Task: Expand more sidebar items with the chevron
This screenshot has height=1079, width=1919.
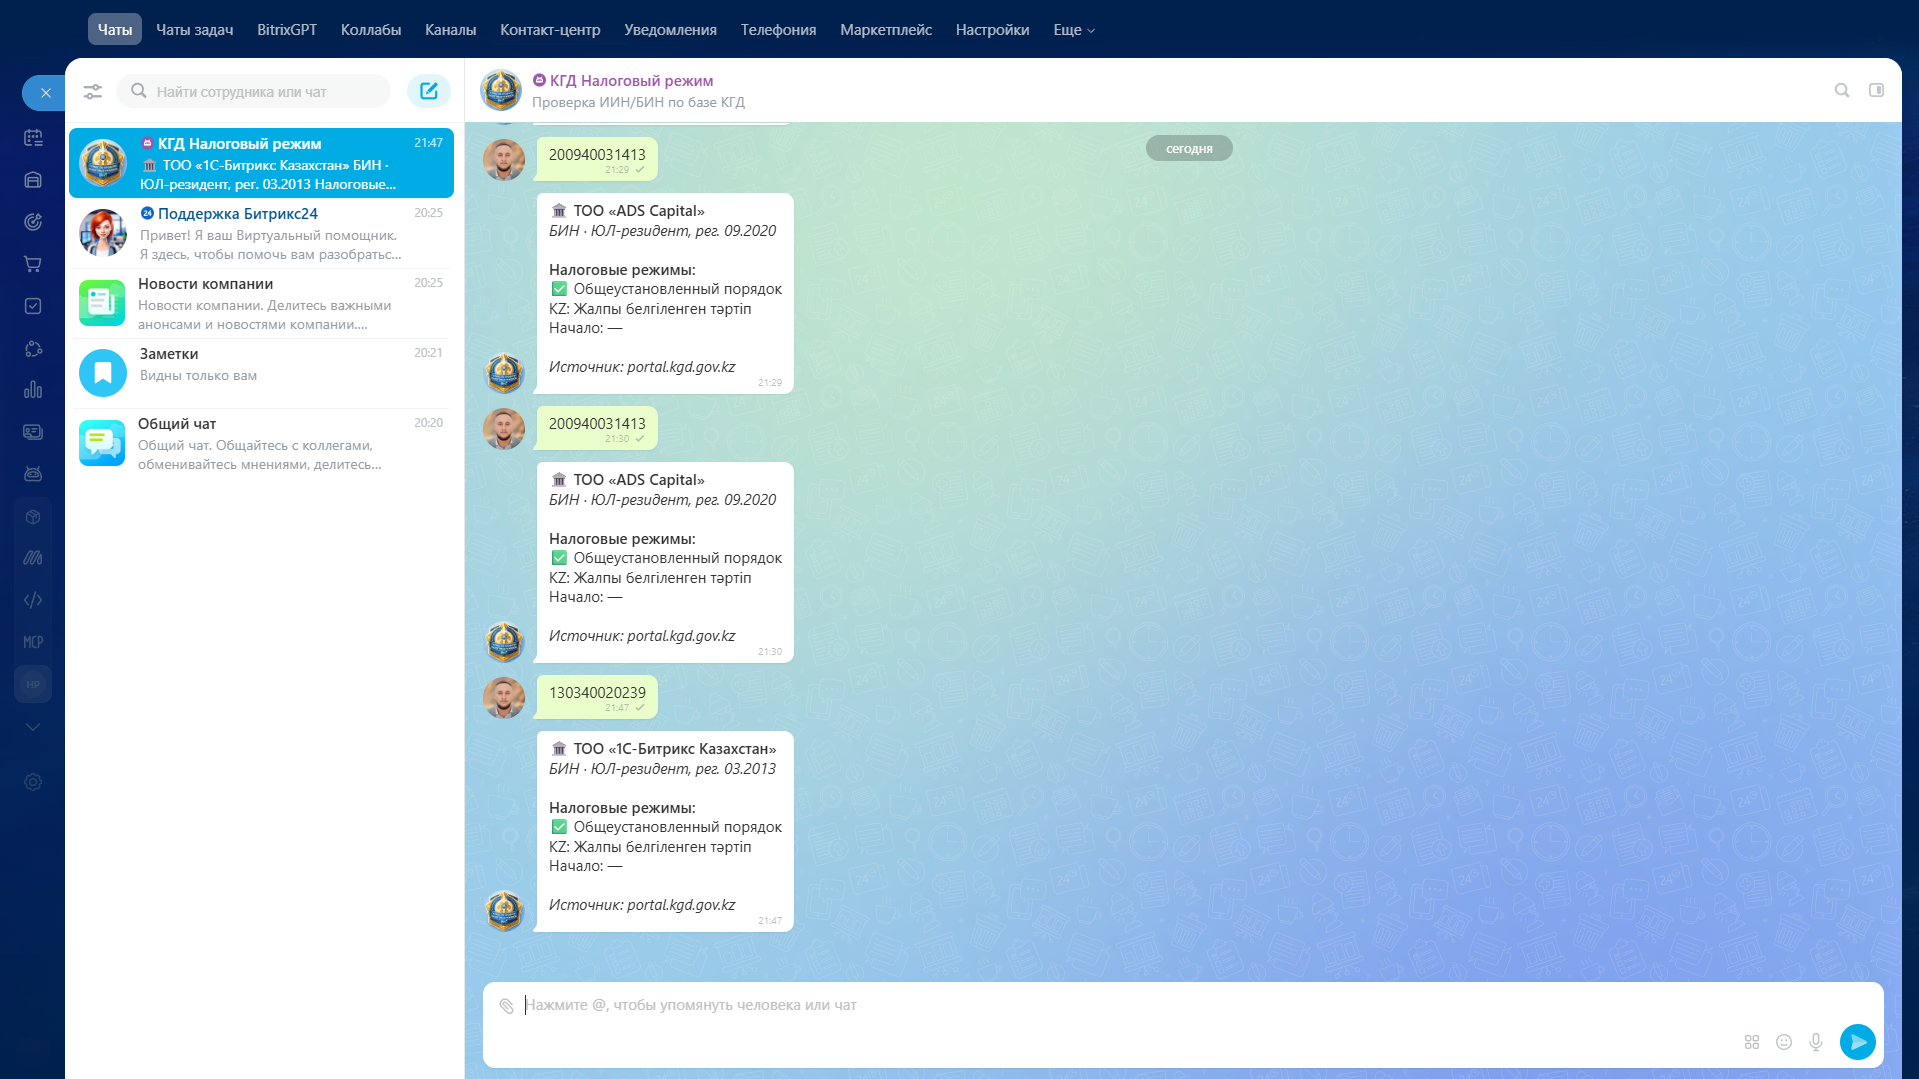Action: pyautogui.click(x=33, y=727)
